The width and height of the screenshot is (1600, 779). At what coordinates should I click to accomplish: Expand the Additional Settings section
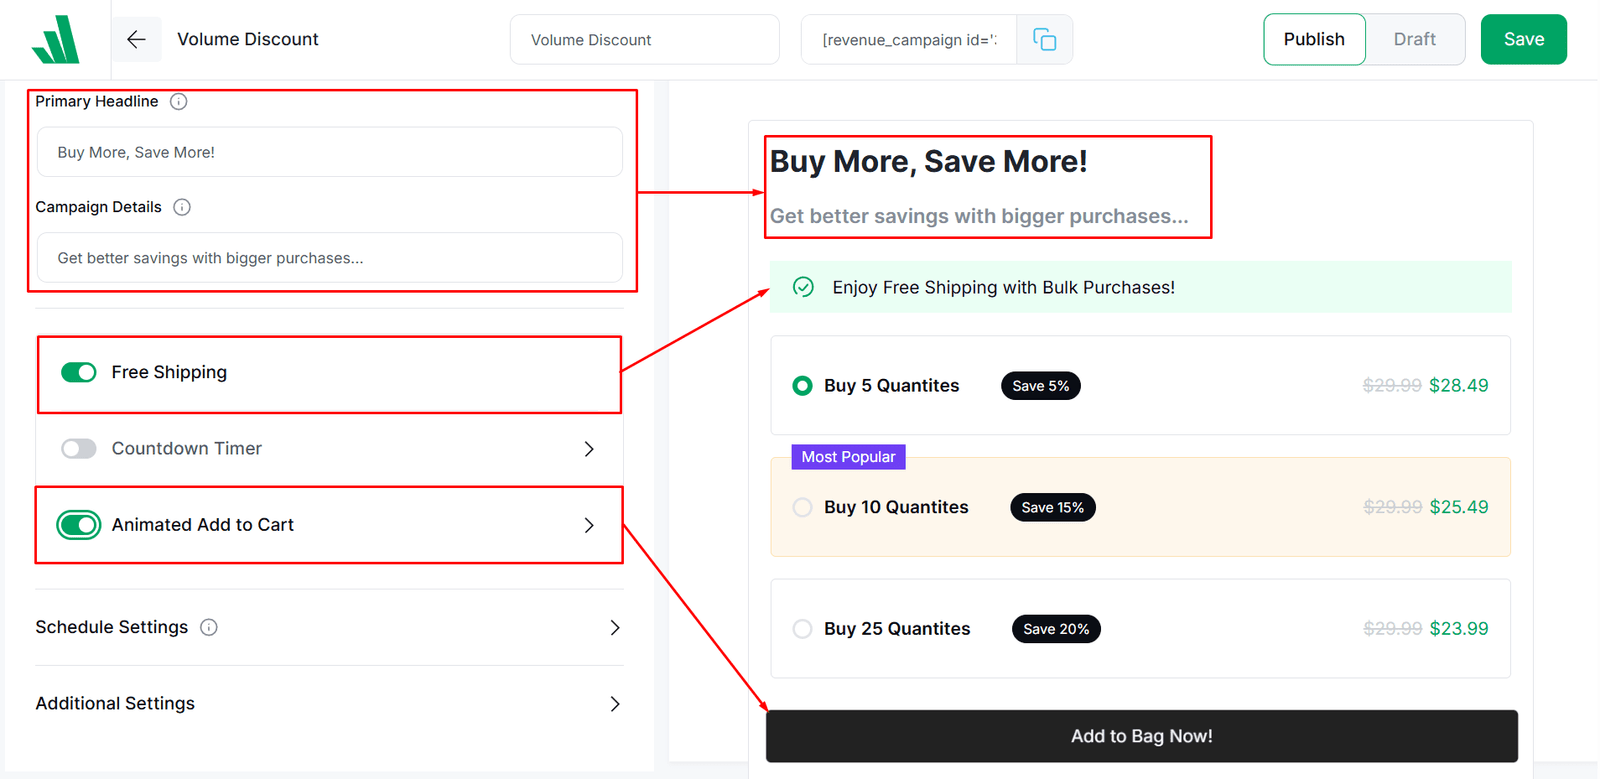pyautogui.click(x=329, y=704)
